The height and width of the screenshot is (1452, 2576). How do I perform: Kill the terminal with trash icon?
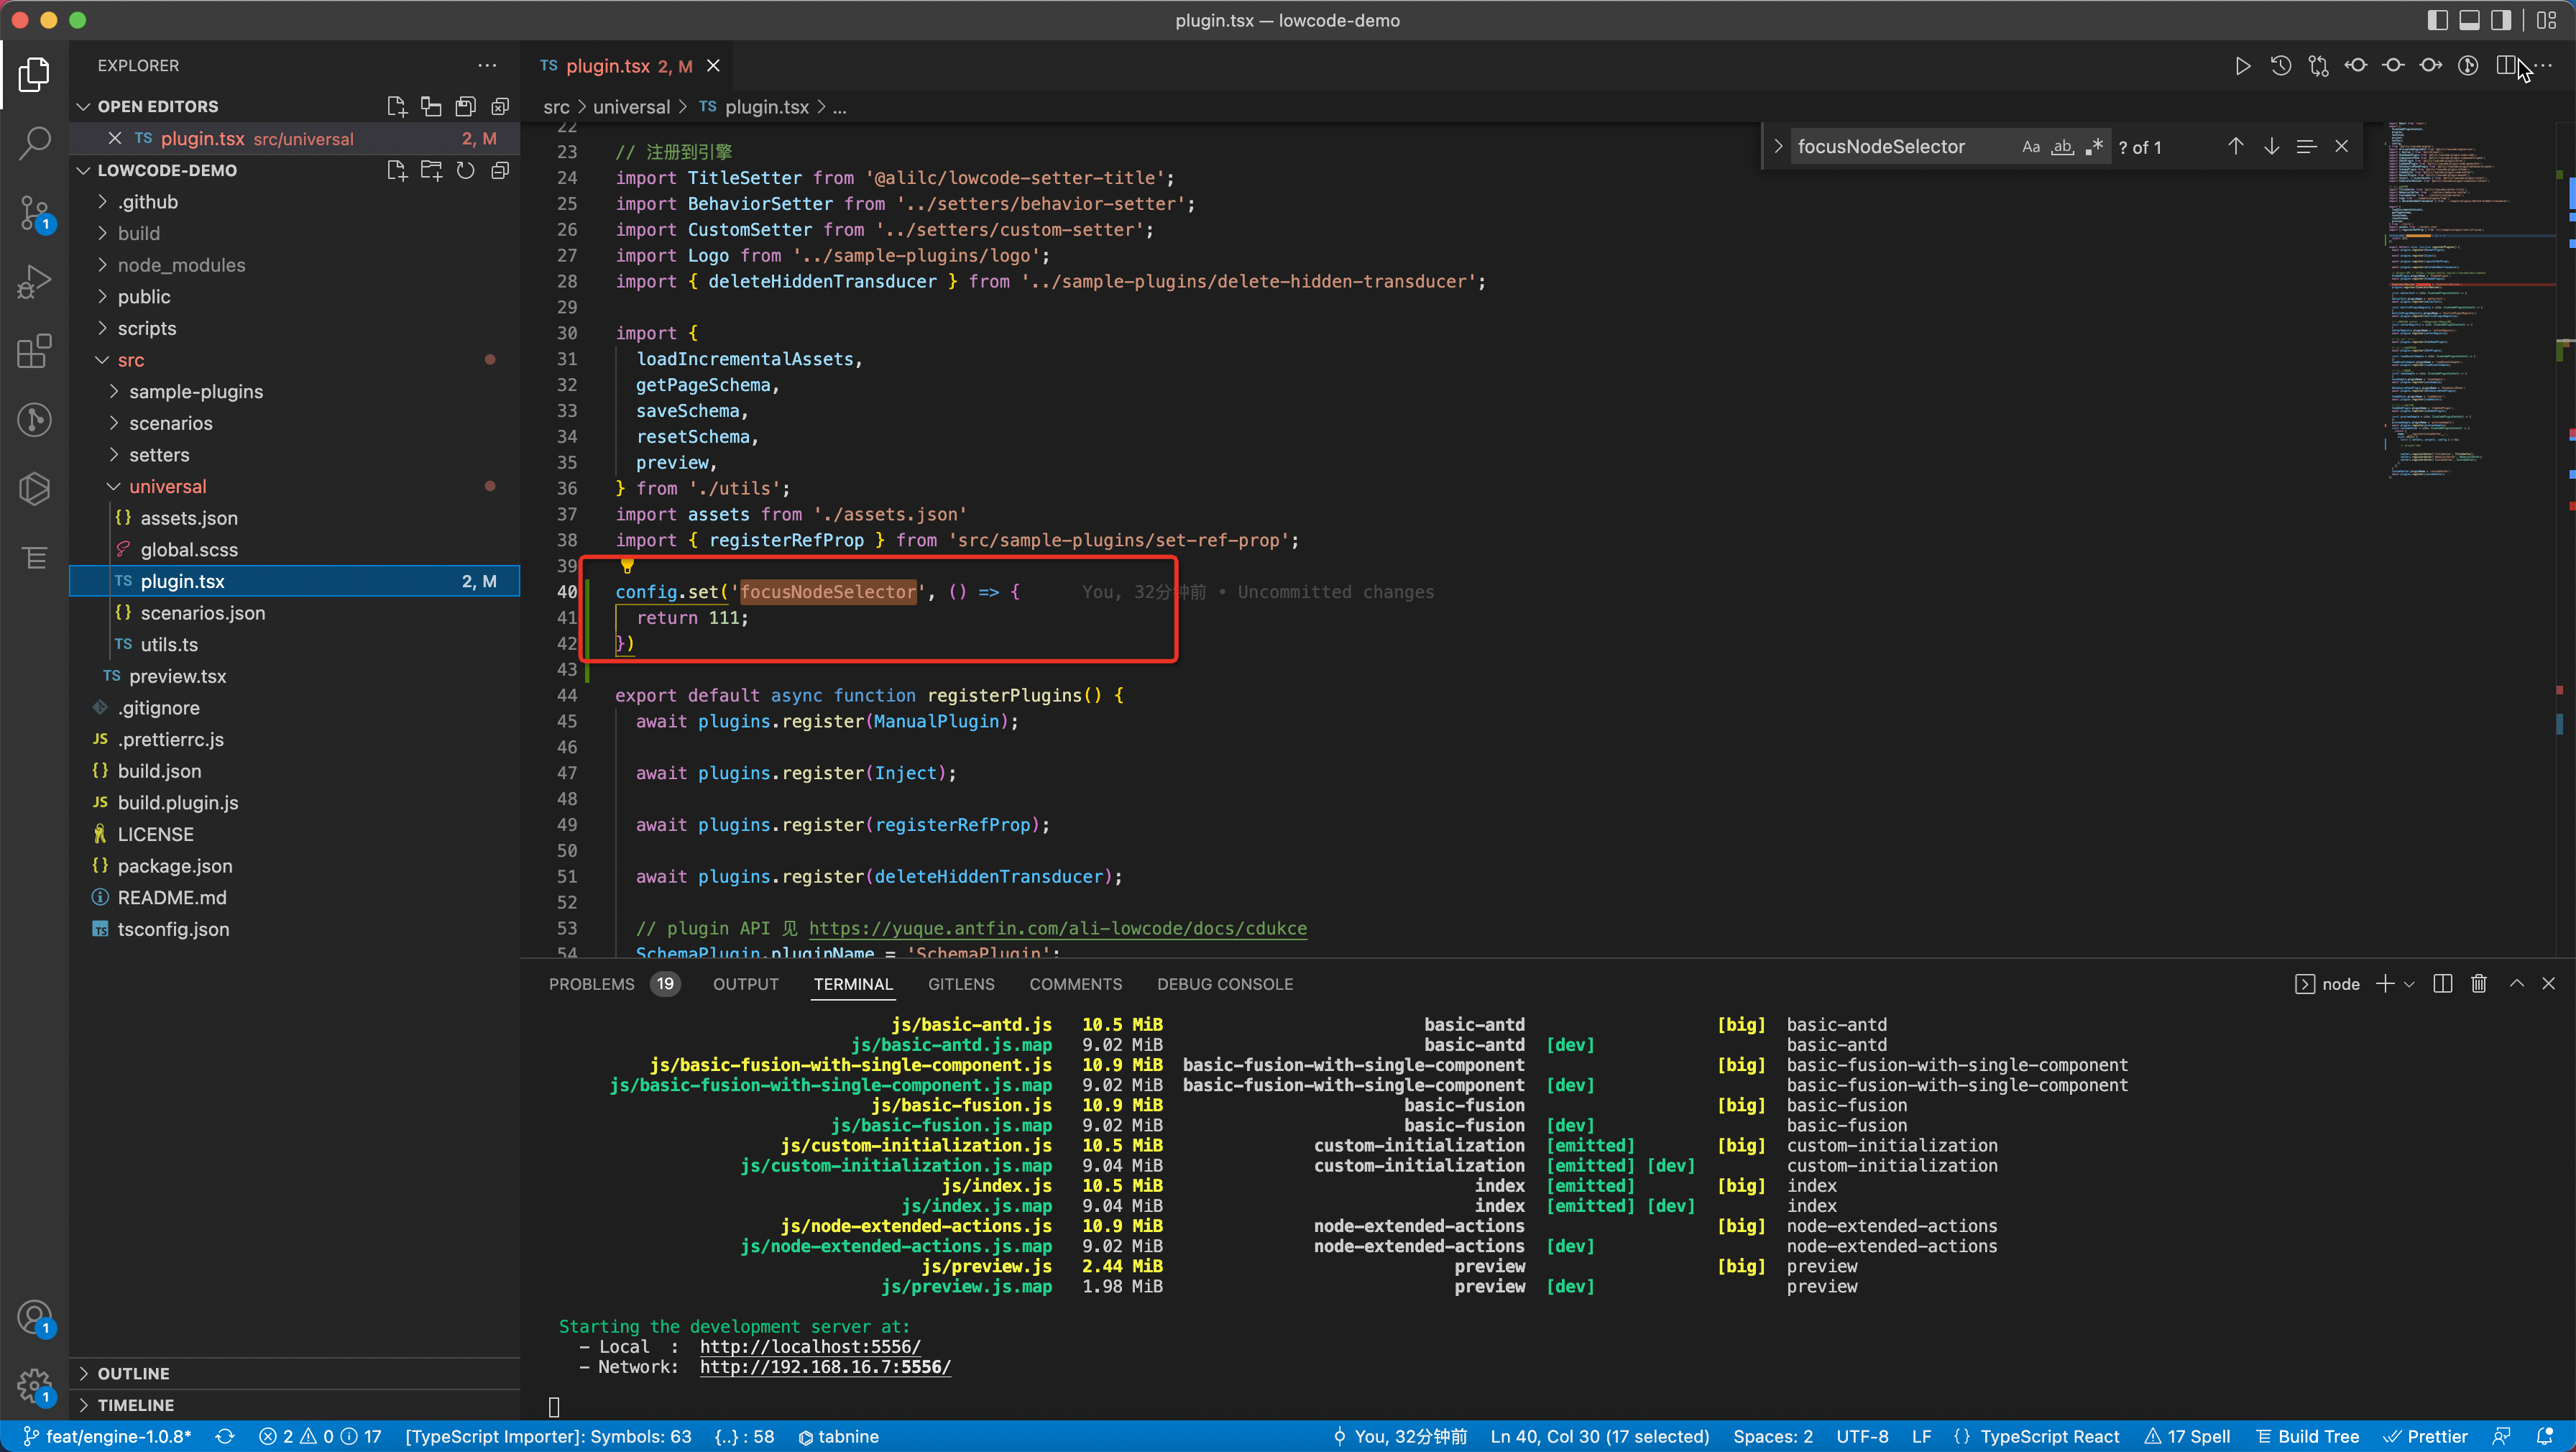coord(2479,984)
